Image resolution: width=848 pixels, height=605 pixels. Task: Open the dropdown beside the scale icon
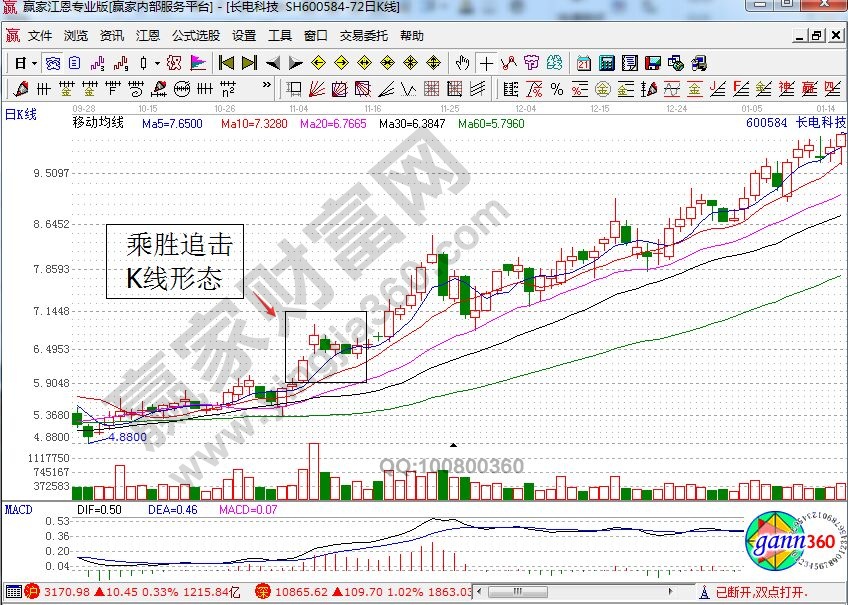(x=156, y=62)
